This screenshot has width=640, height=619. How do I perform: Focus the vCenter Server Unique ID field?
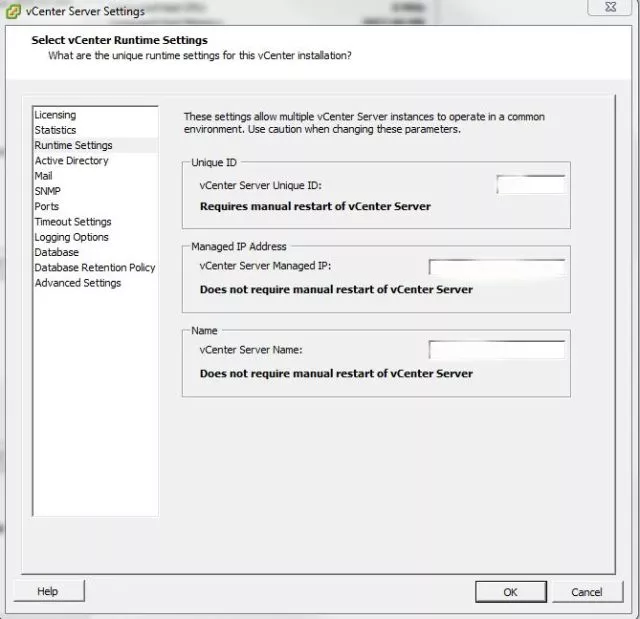531,185
